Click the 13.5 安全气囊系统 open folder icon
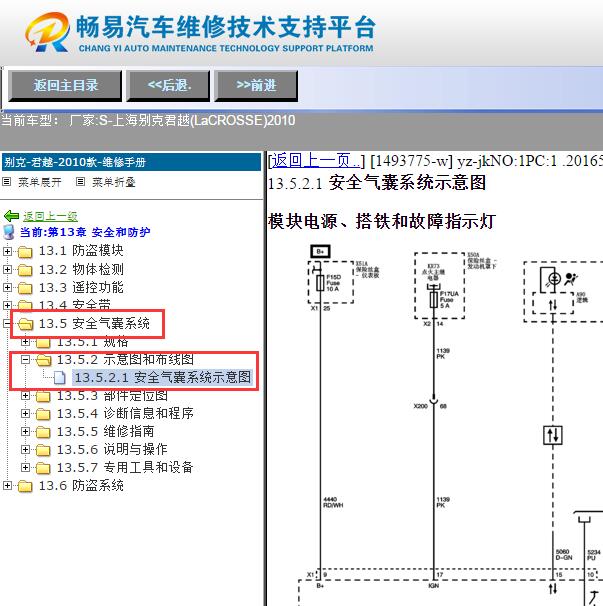This screenshot has width=603, height=606. coord(26,324)
